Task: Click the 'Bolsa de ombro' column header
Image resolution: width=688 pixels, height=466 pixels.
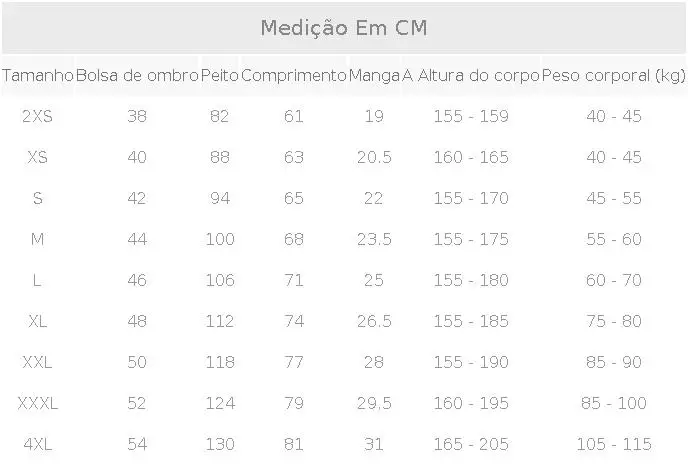Action: (137, 75)
